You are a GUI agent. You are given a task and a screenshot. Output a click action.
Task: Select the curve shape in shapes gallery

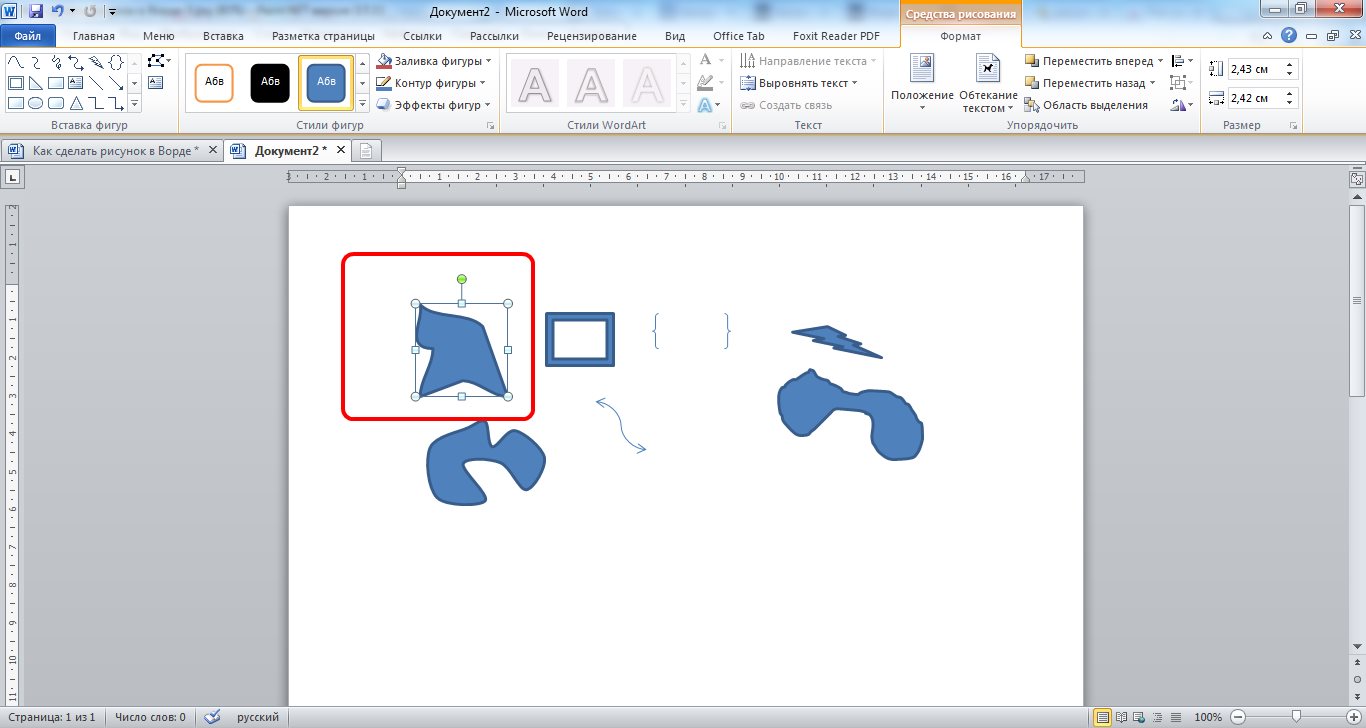click(16, 62)
